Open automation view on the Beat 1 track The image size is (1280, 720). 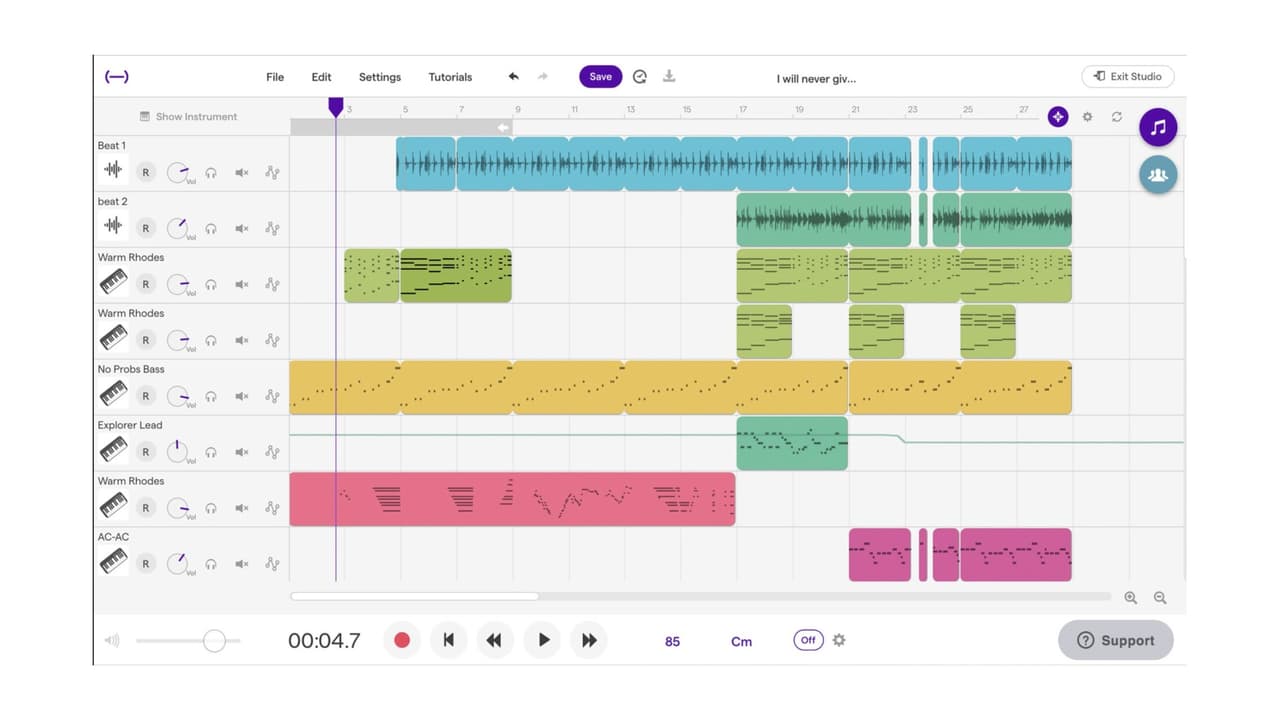click(271, 172)
